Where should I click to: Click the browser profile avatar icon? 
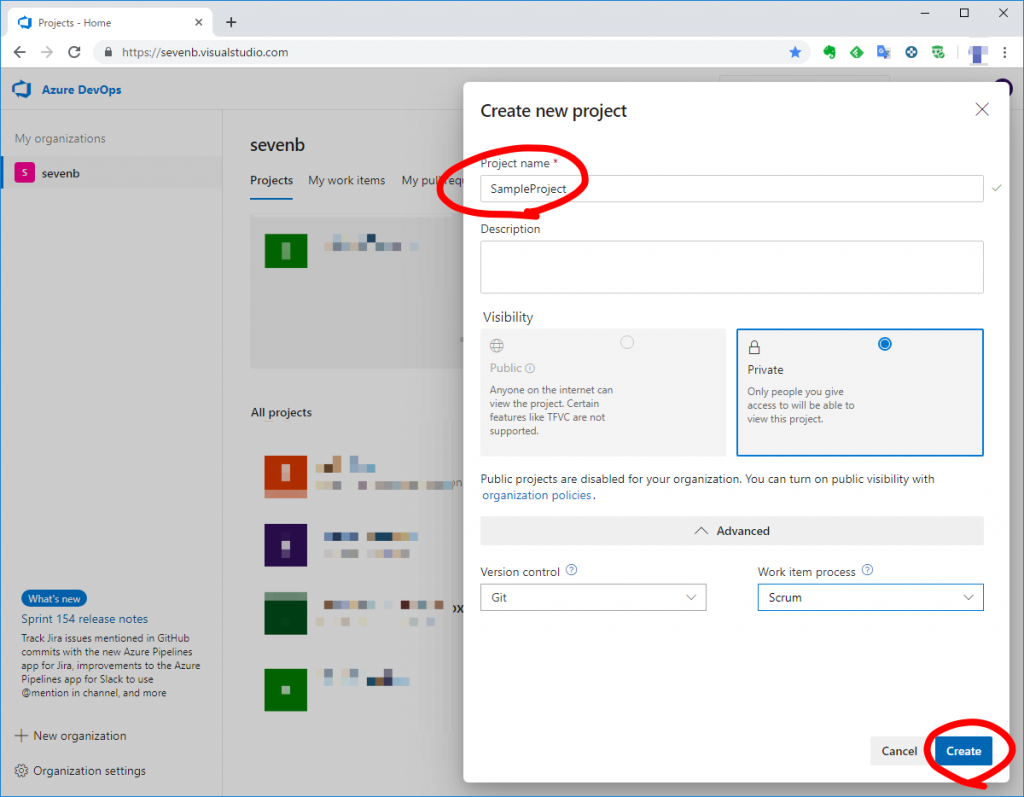click(978, 54)
